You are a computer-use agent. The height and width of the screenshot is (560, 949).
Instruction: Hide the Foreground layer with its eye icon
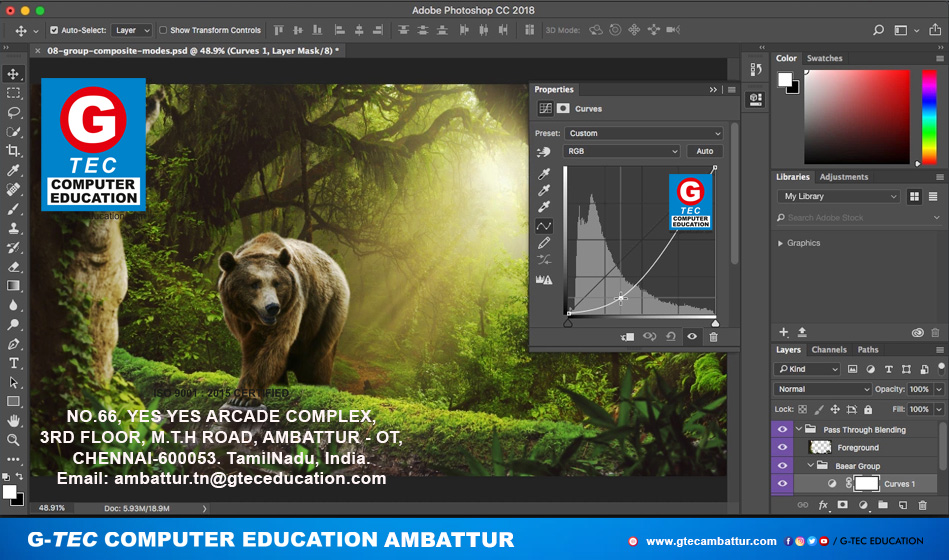[x=783, y=448]
